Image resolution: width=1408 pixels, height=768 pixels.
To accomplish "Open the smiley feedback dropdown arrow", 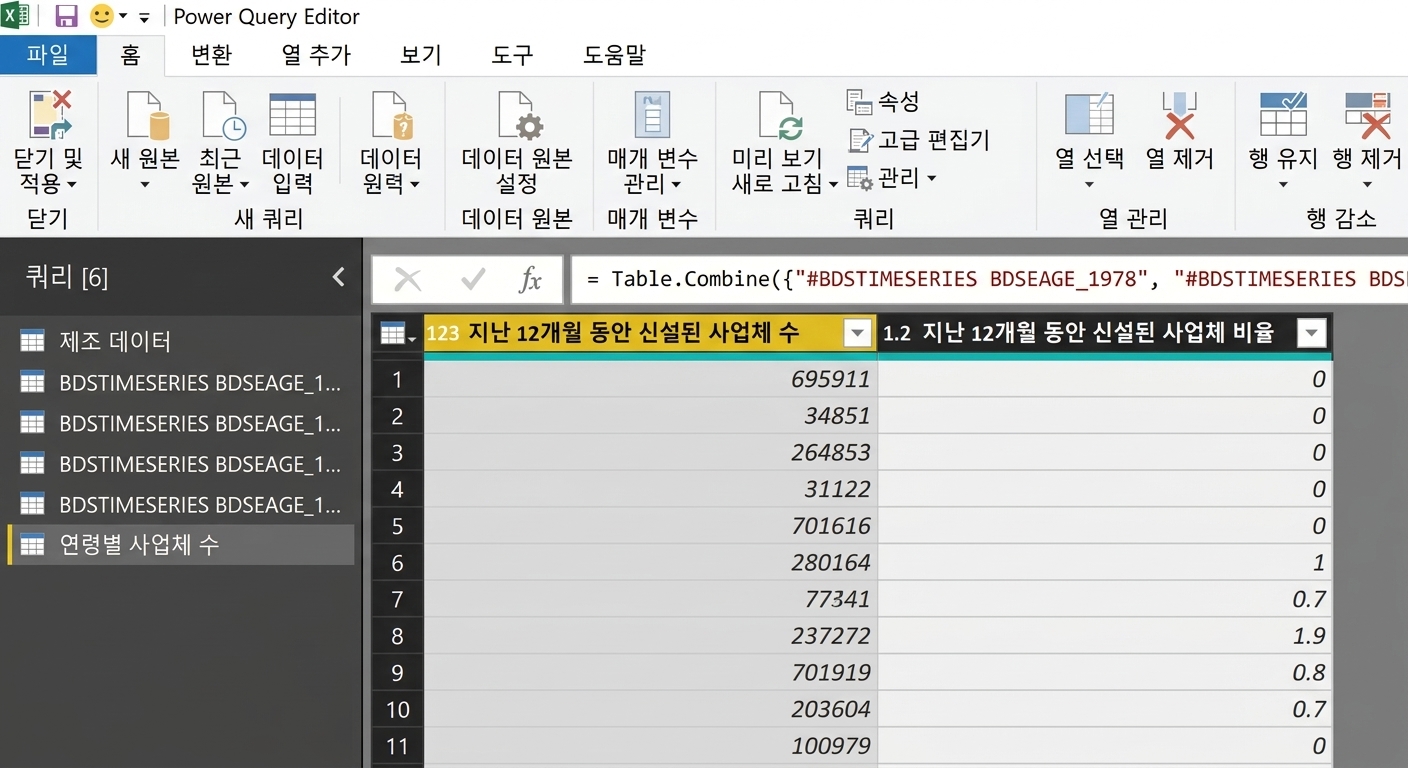I will click(x=123, y=17).
